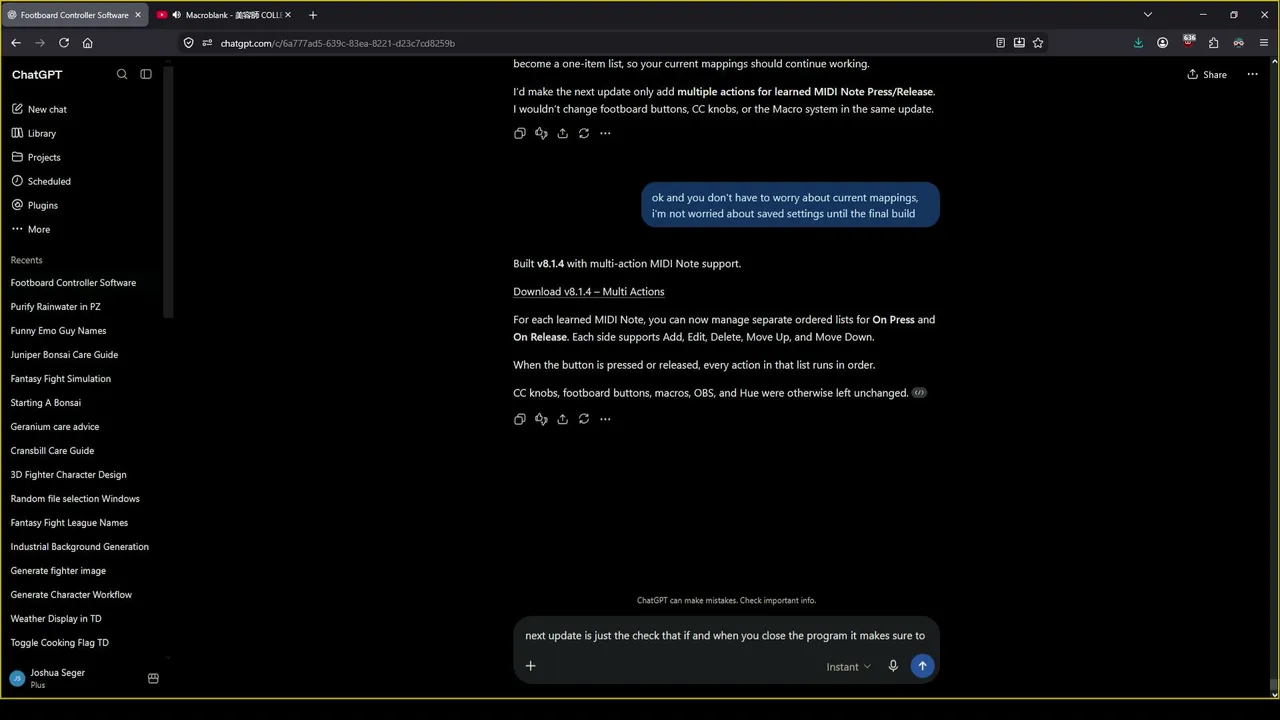Open Footboard Controller Software chat in Recents
Image resolution: width=1280 pixels, height=720 pixels.
[73, 283]
